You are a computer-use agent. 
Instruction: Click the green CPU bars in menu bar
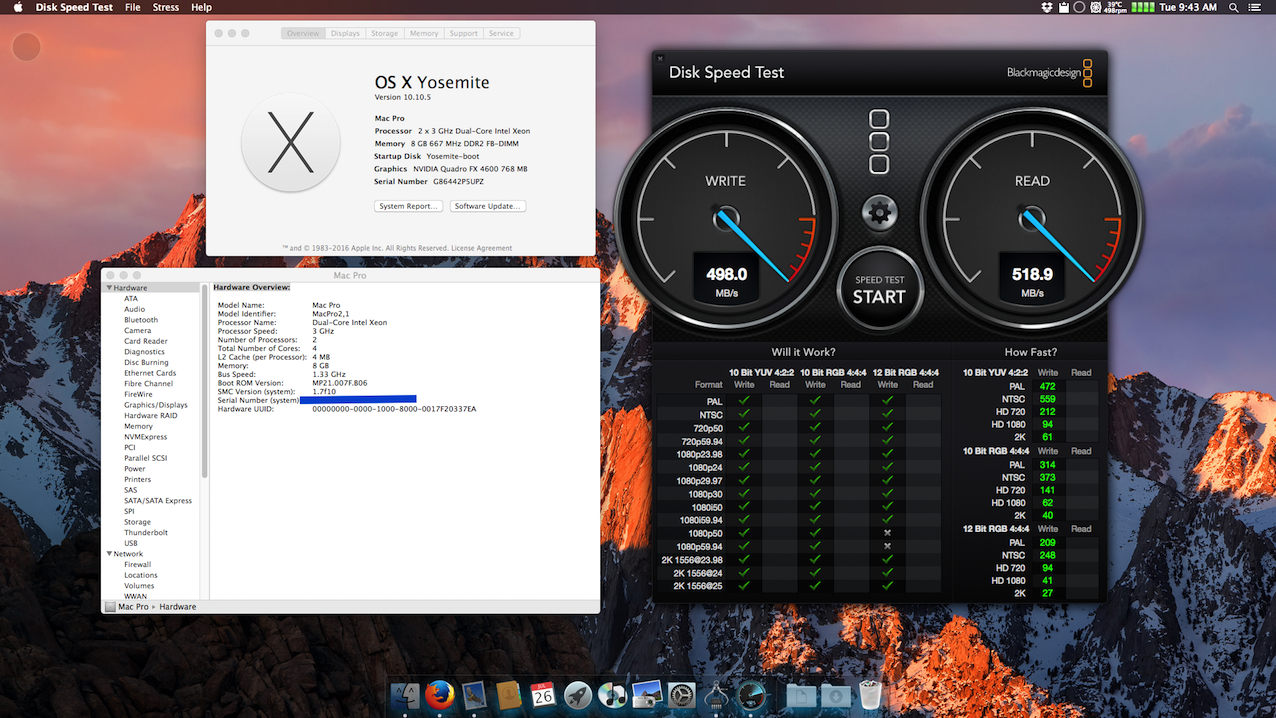tap(1142, 7)
